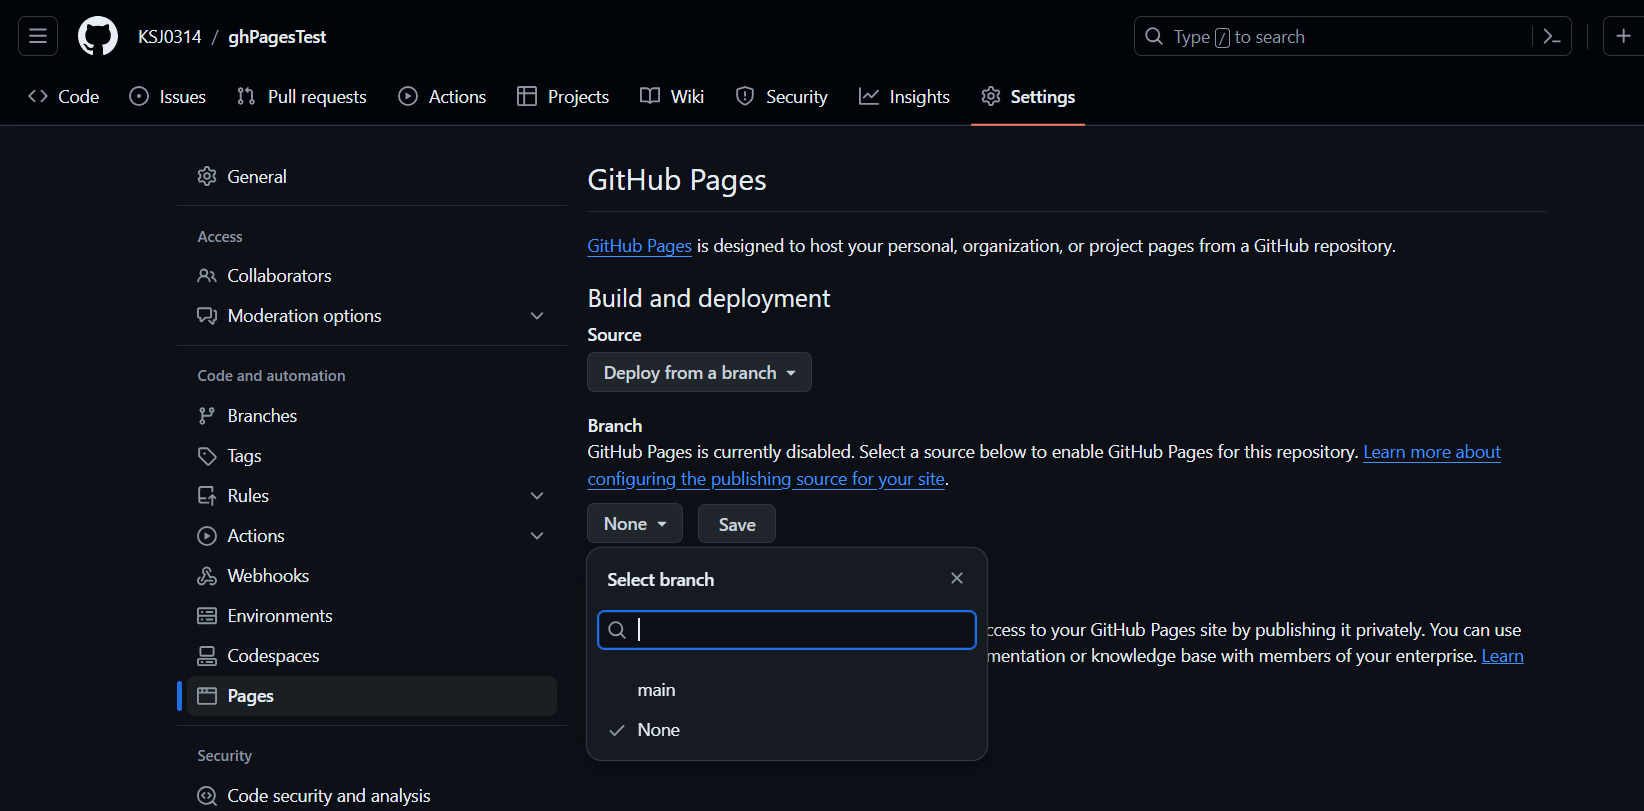This screenshot has width=1644, height=811.
Task: Open the Actions repository tab
Action: click(x=442, y=97)
